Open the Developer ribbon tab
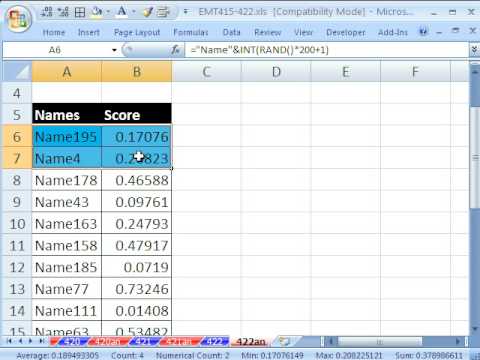The height and width of the screenshot is (360, 480). 346,32
